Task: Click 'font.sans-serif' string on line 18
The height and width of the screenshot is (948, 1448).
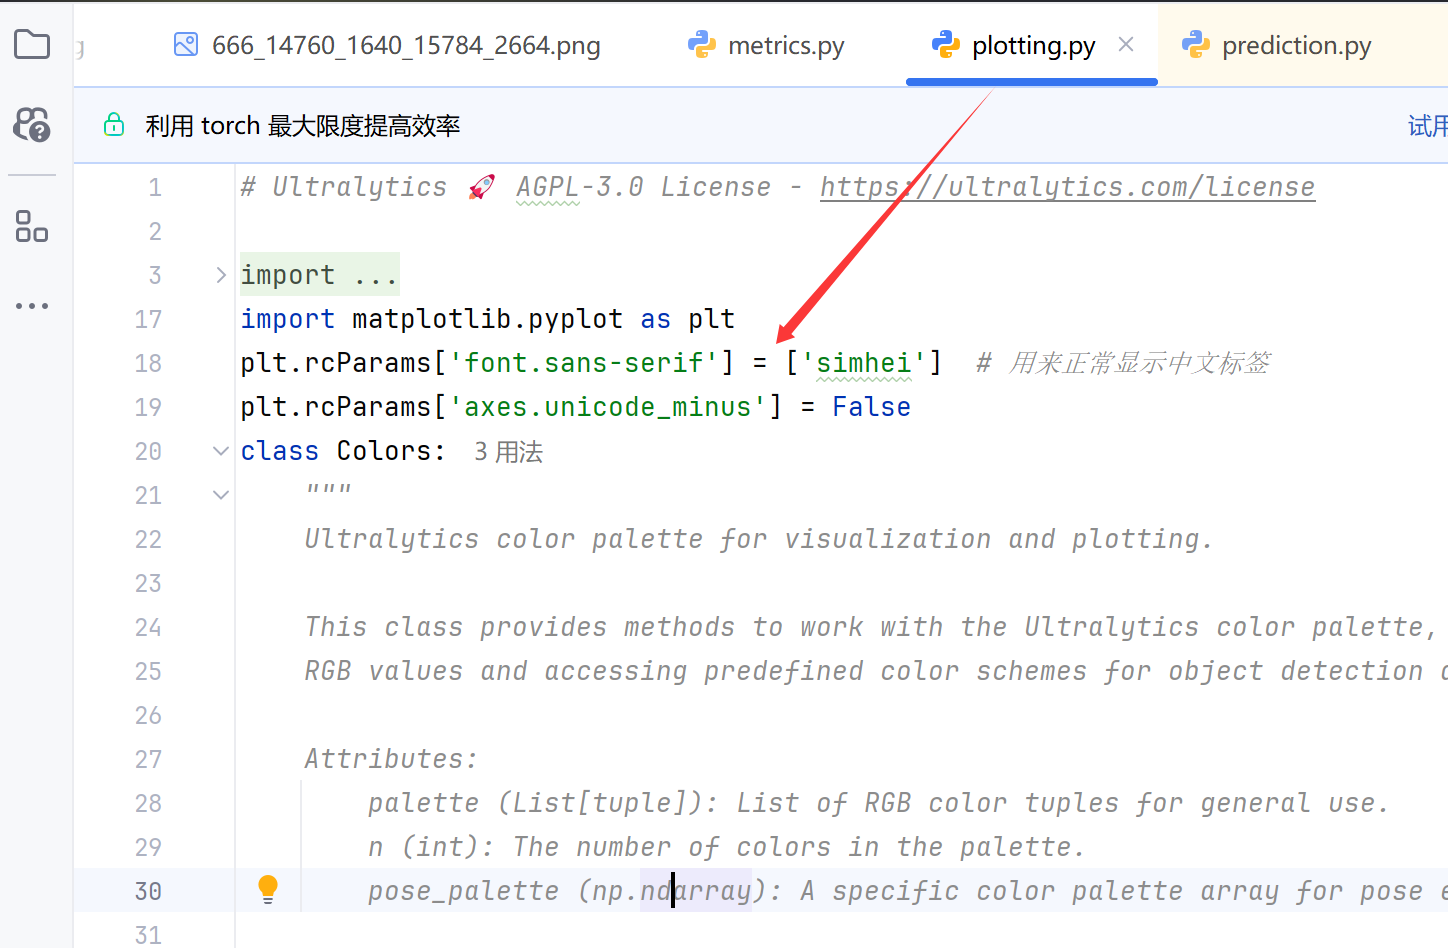Action: 584,363
